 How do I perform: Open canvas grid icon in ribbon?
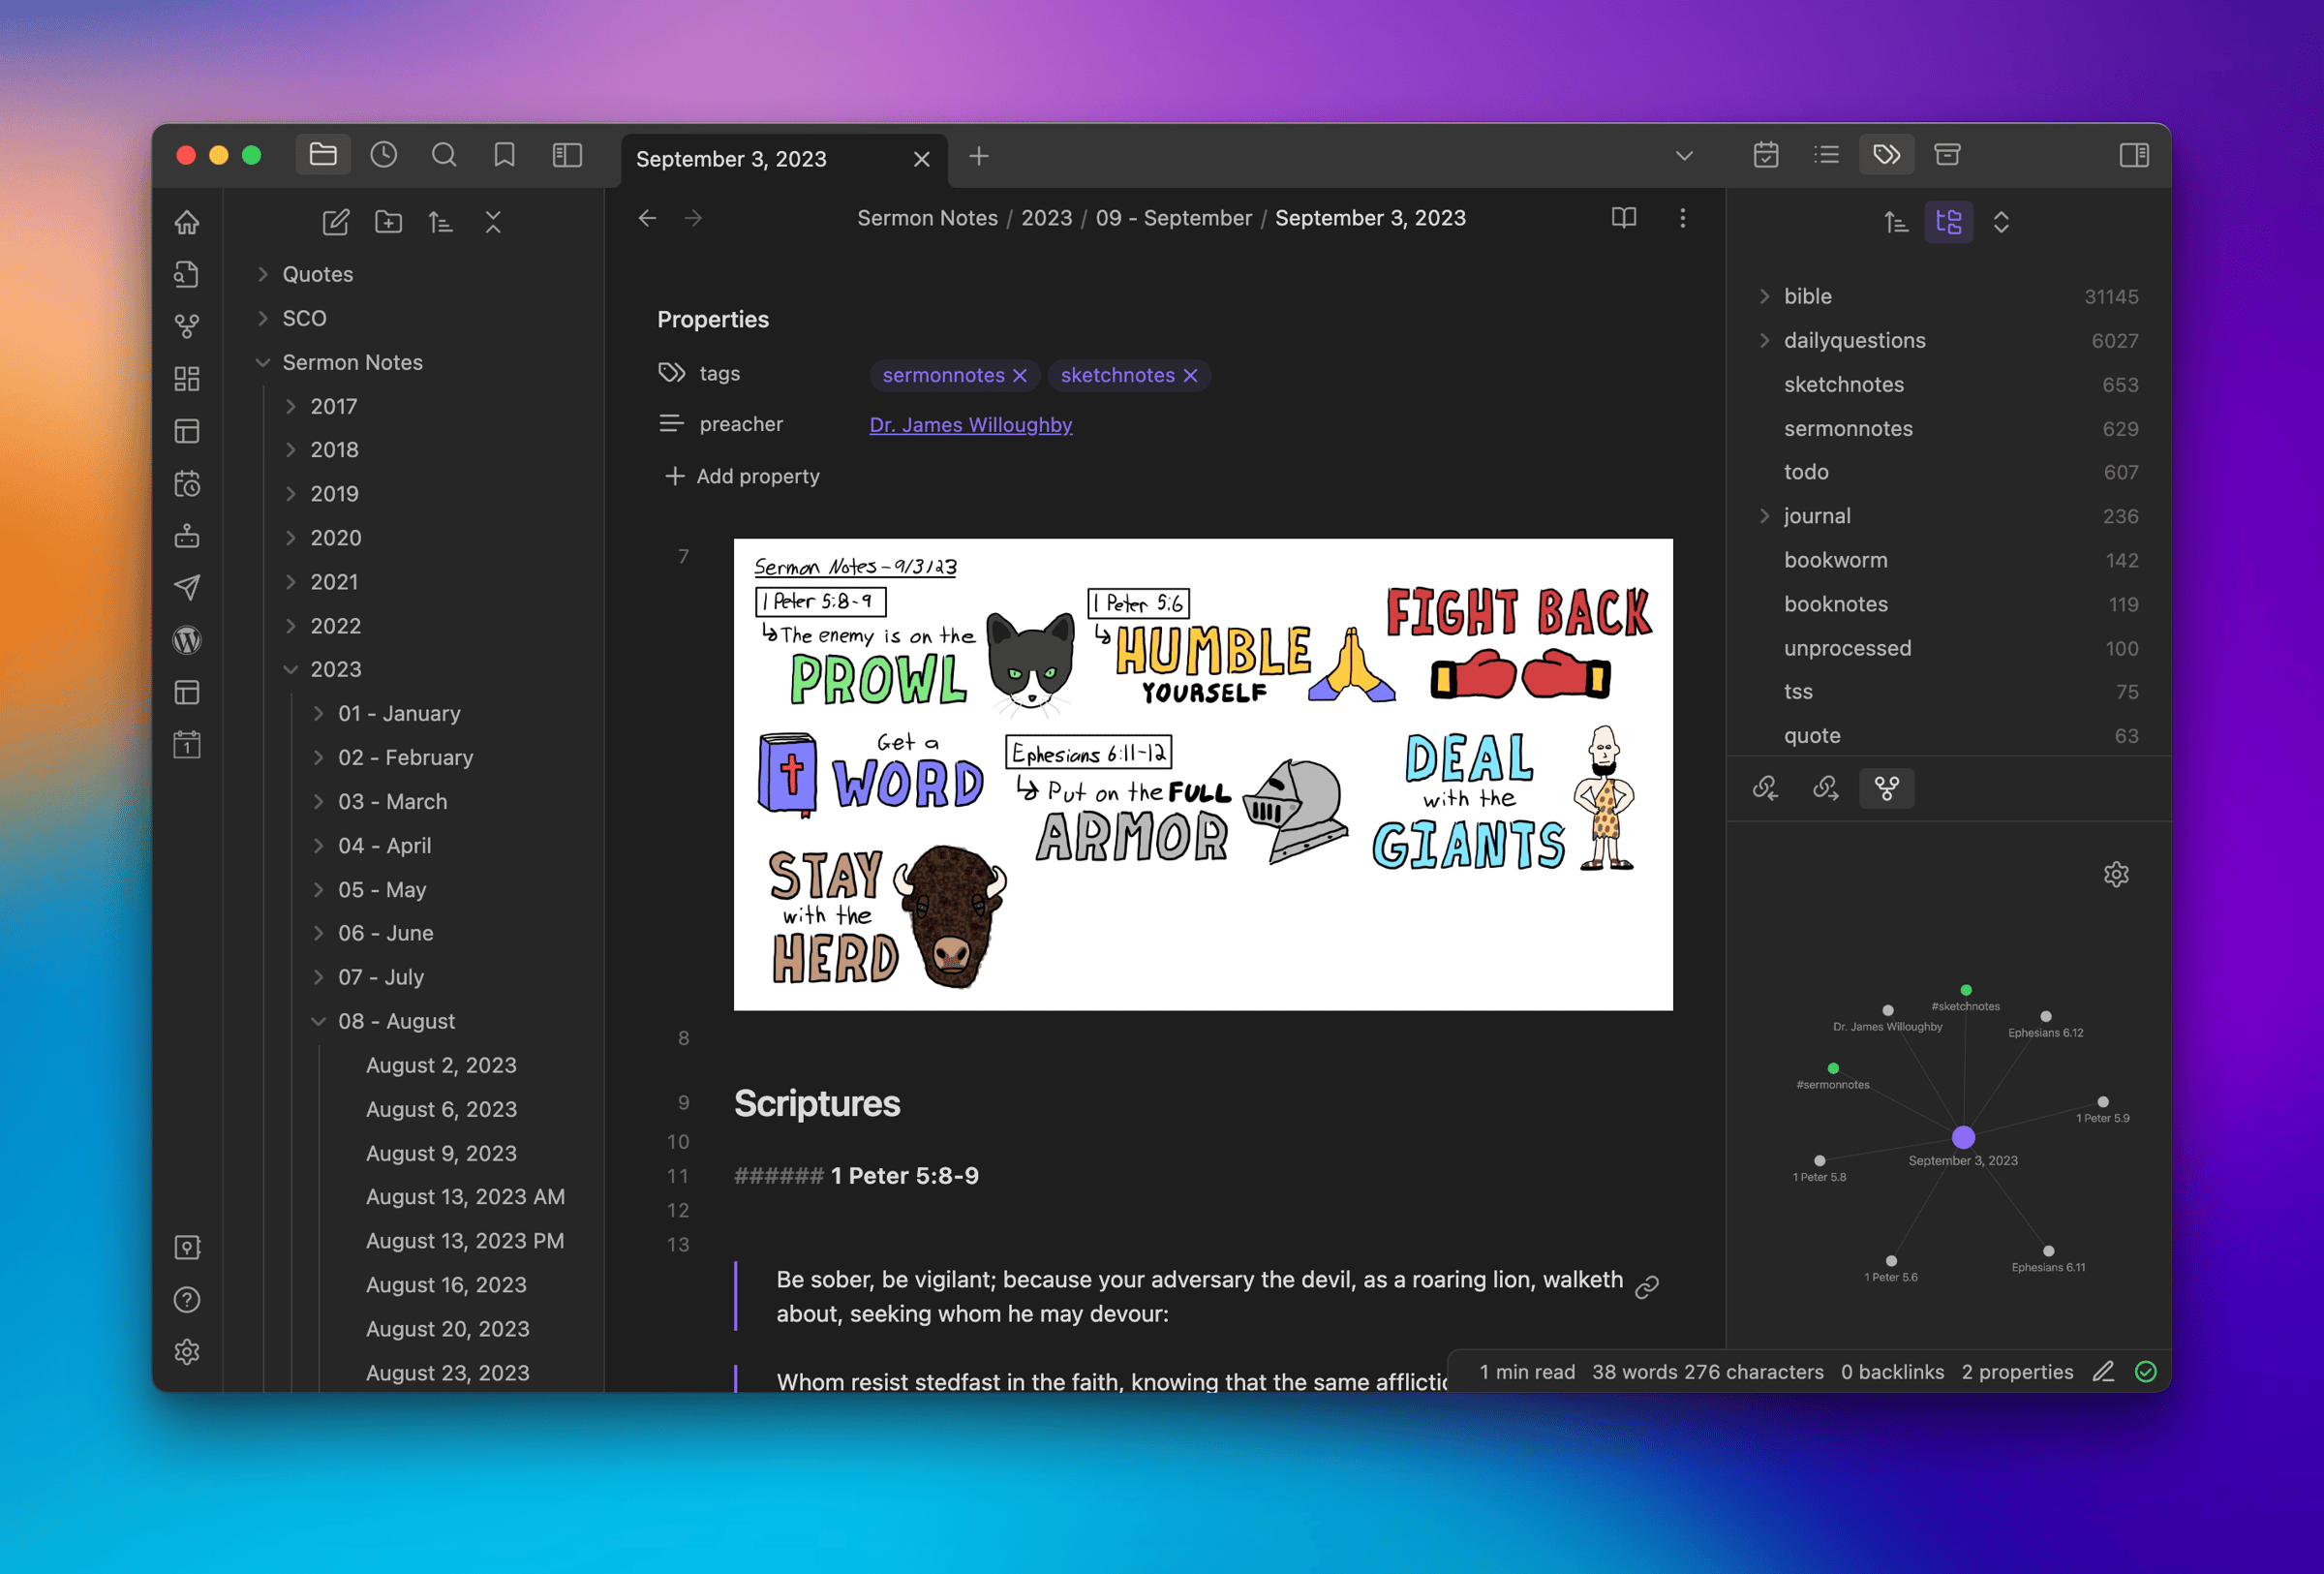coord(187,378)
